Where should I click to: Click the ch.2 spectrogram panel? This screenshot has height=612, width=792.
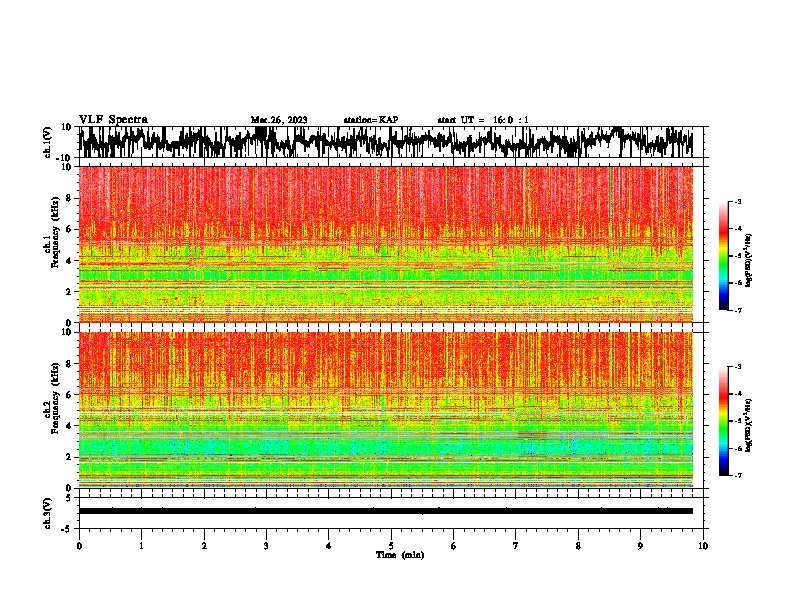coord(386,410)
